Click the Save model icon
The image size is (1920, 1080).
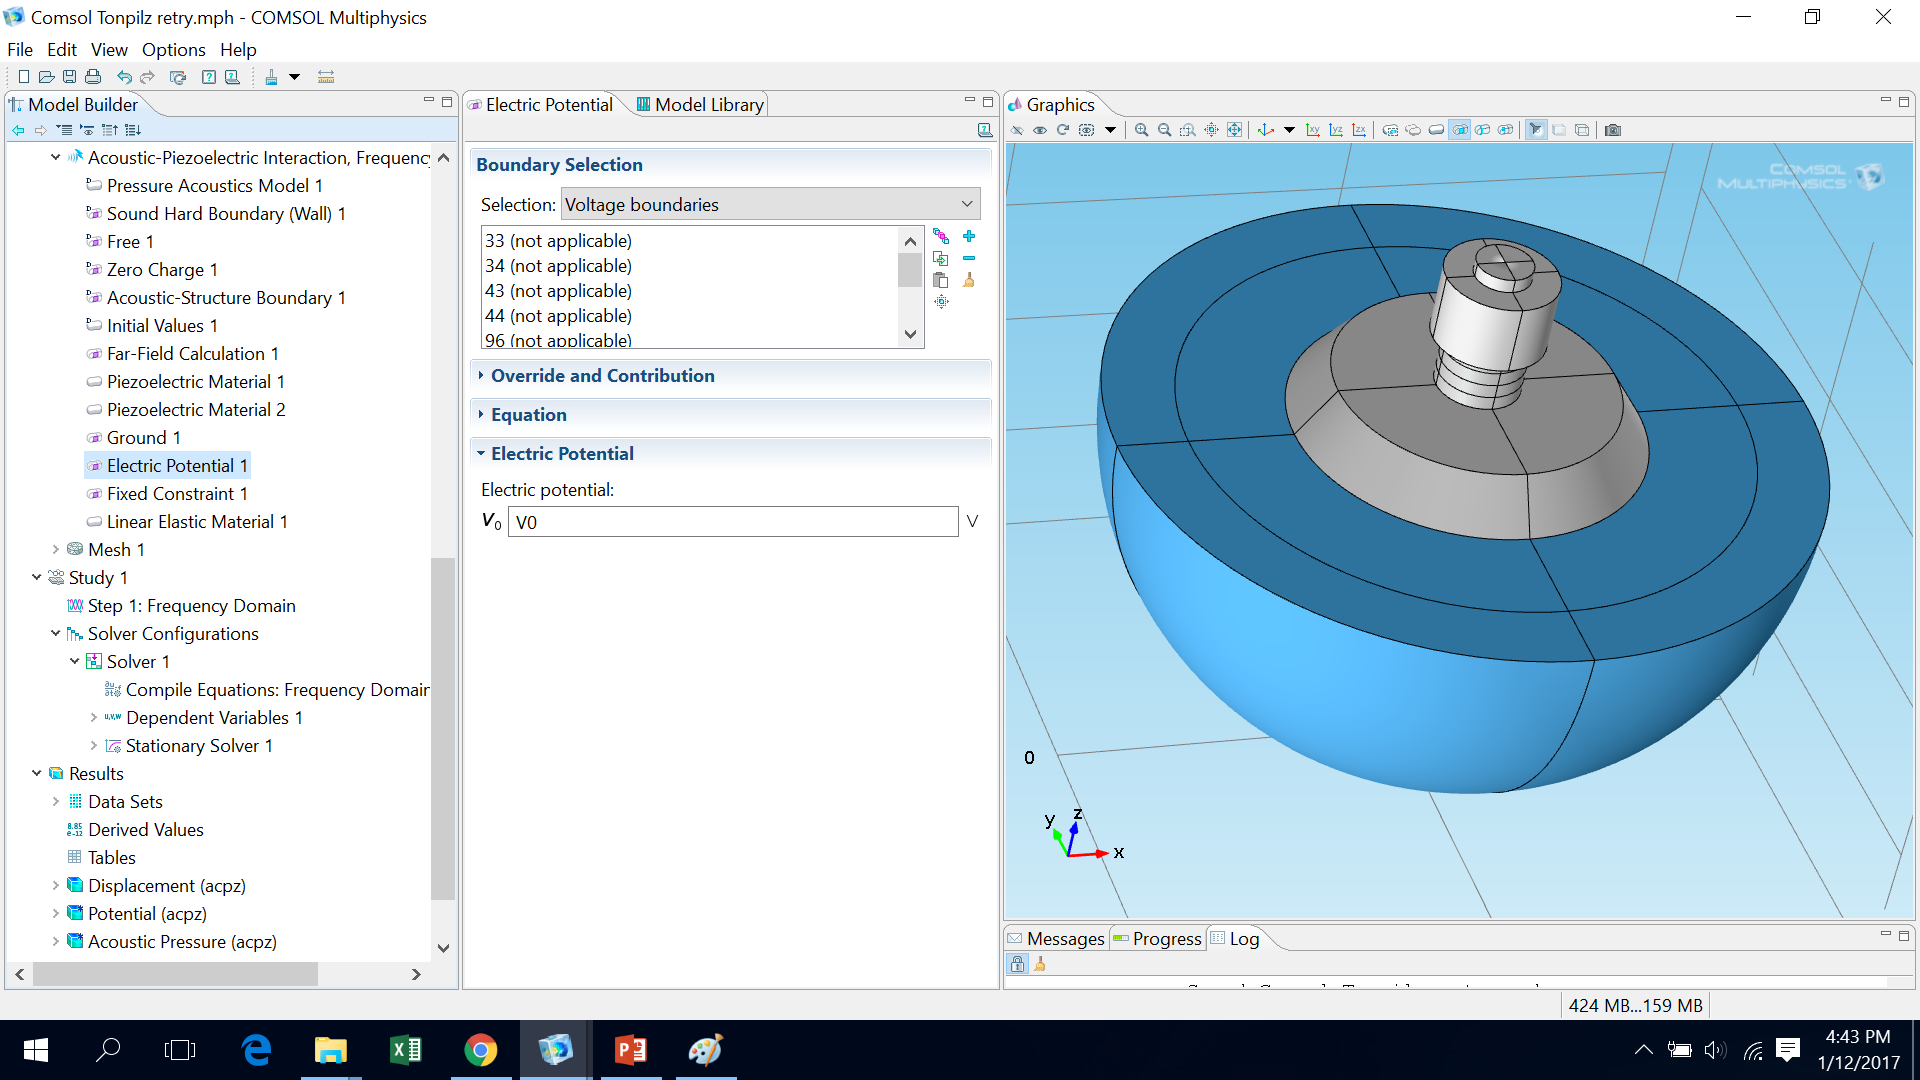click(69, 77)
